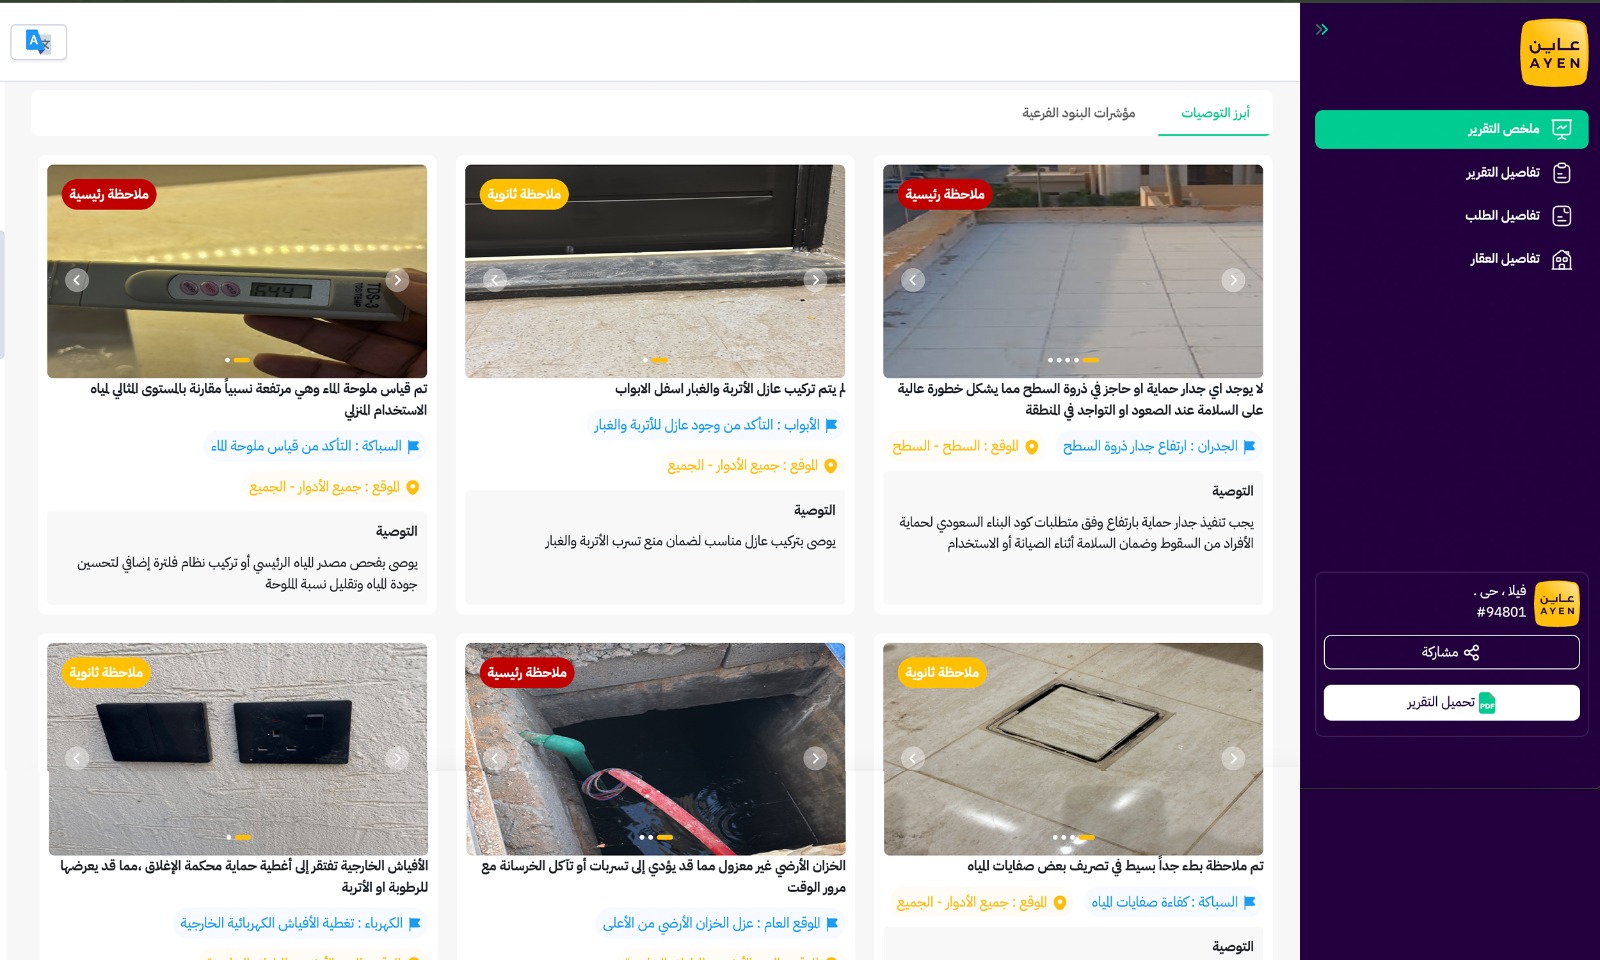Select active carousel dot on roof image

tap(1091, 360)
